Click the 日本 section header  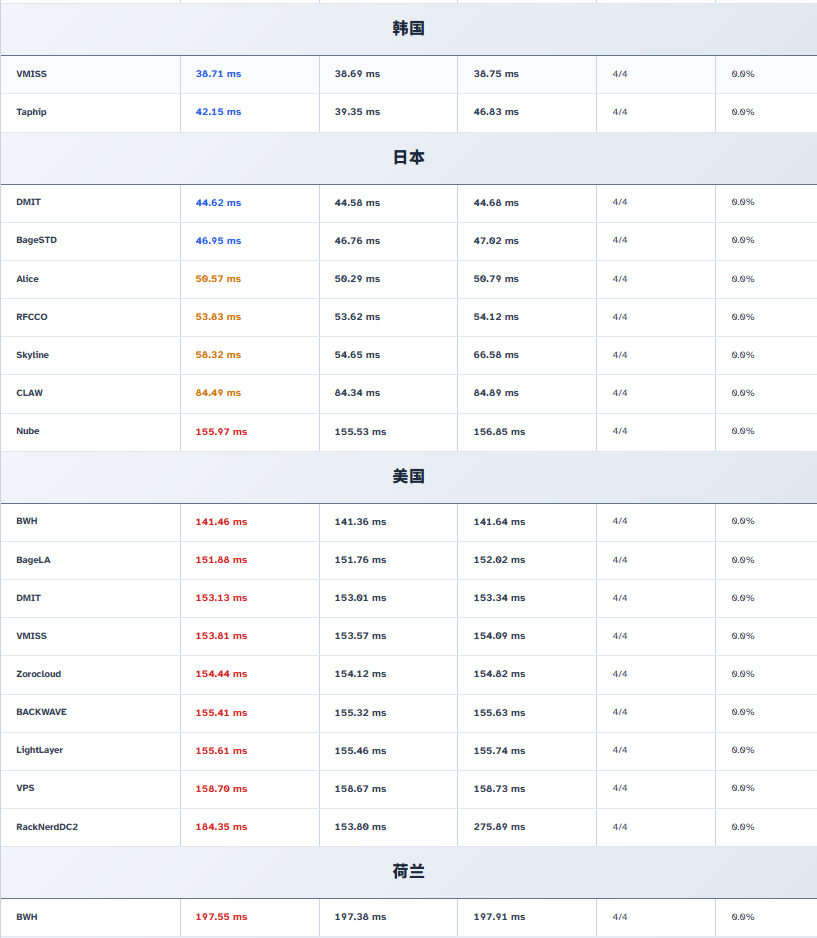(408, 158)
